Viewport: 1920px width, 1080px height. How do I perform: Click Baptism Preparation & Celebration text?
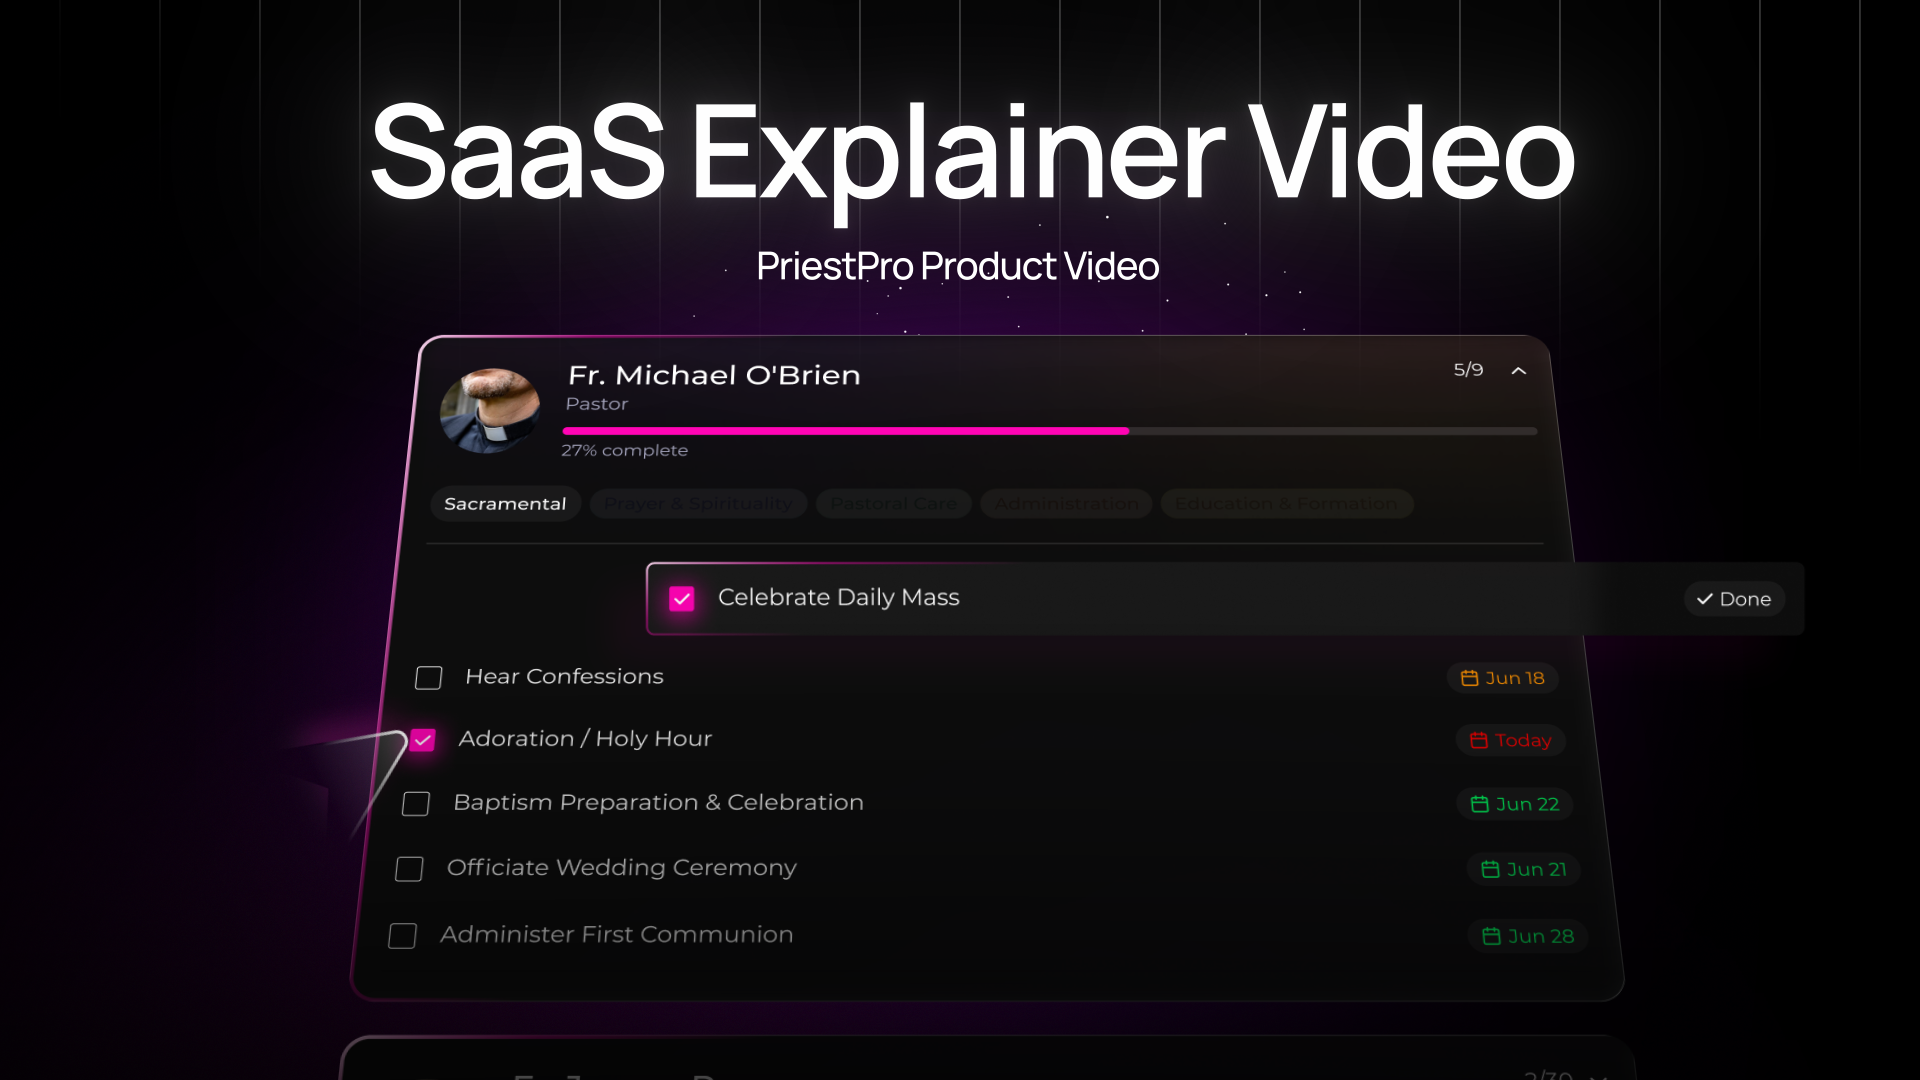click(658, 803)
